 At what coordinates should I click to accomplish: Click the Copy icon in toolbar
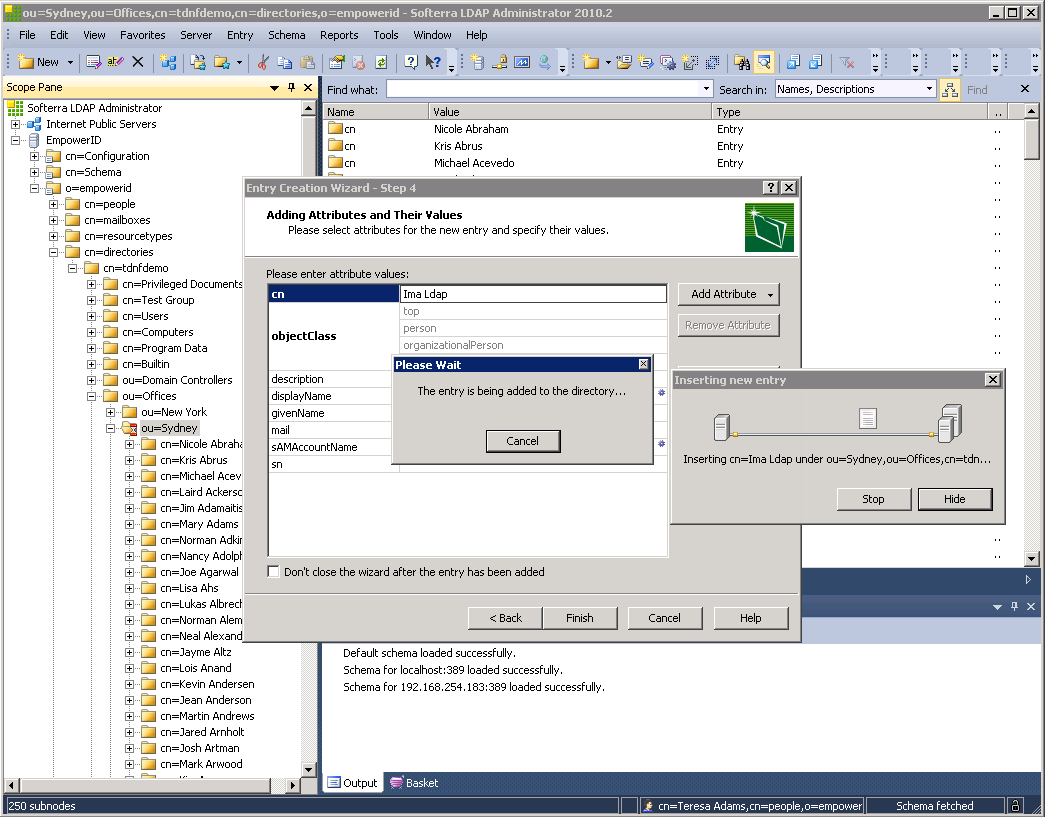click(x=285, y=62)
